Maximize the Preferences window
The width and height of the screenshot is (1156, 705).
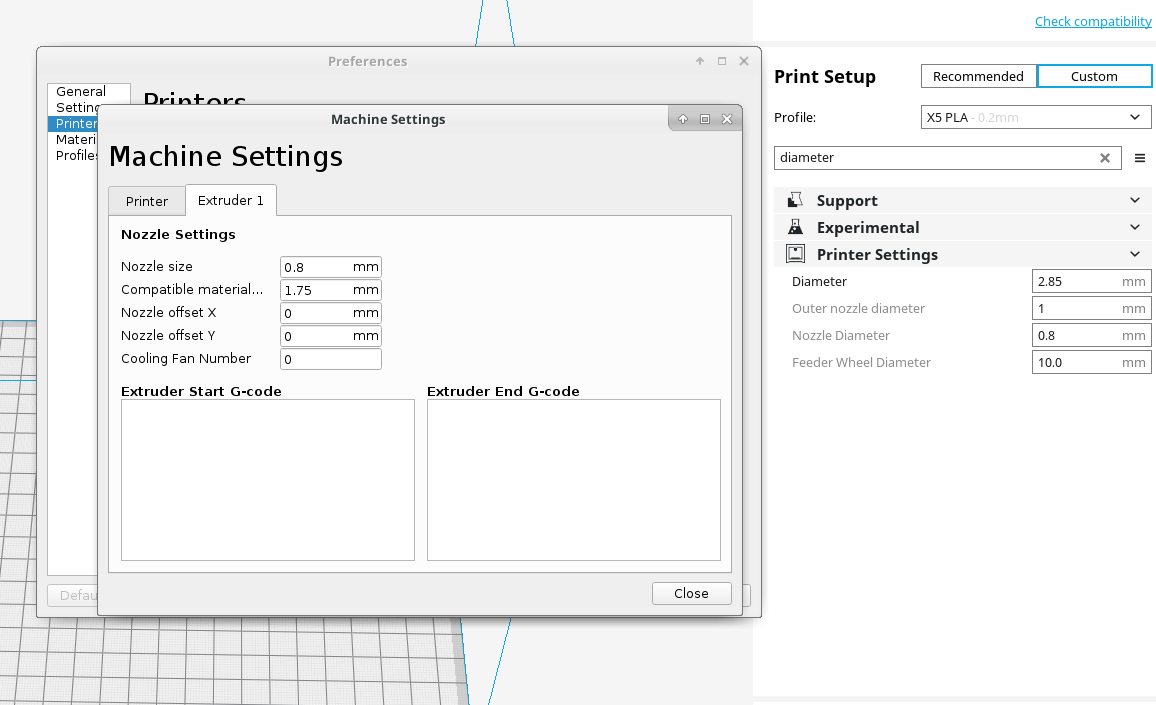722,61
